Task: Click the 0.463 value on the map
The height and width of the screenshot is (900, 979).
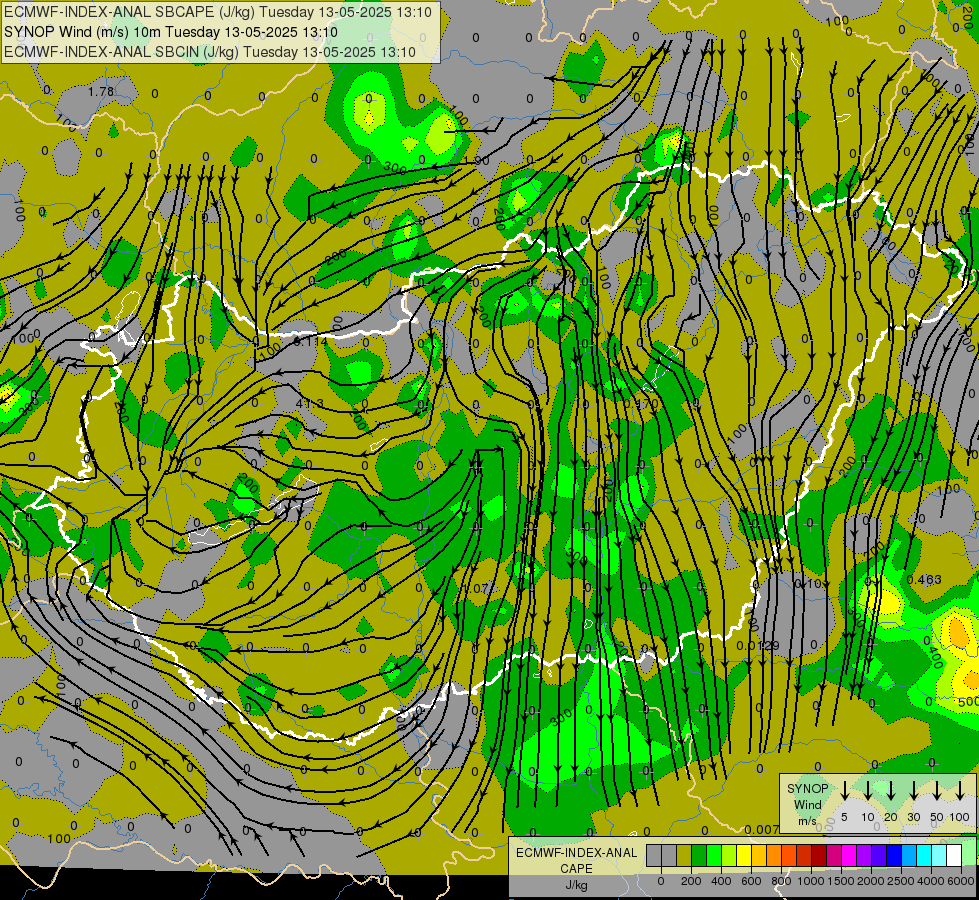Action: 924,580
